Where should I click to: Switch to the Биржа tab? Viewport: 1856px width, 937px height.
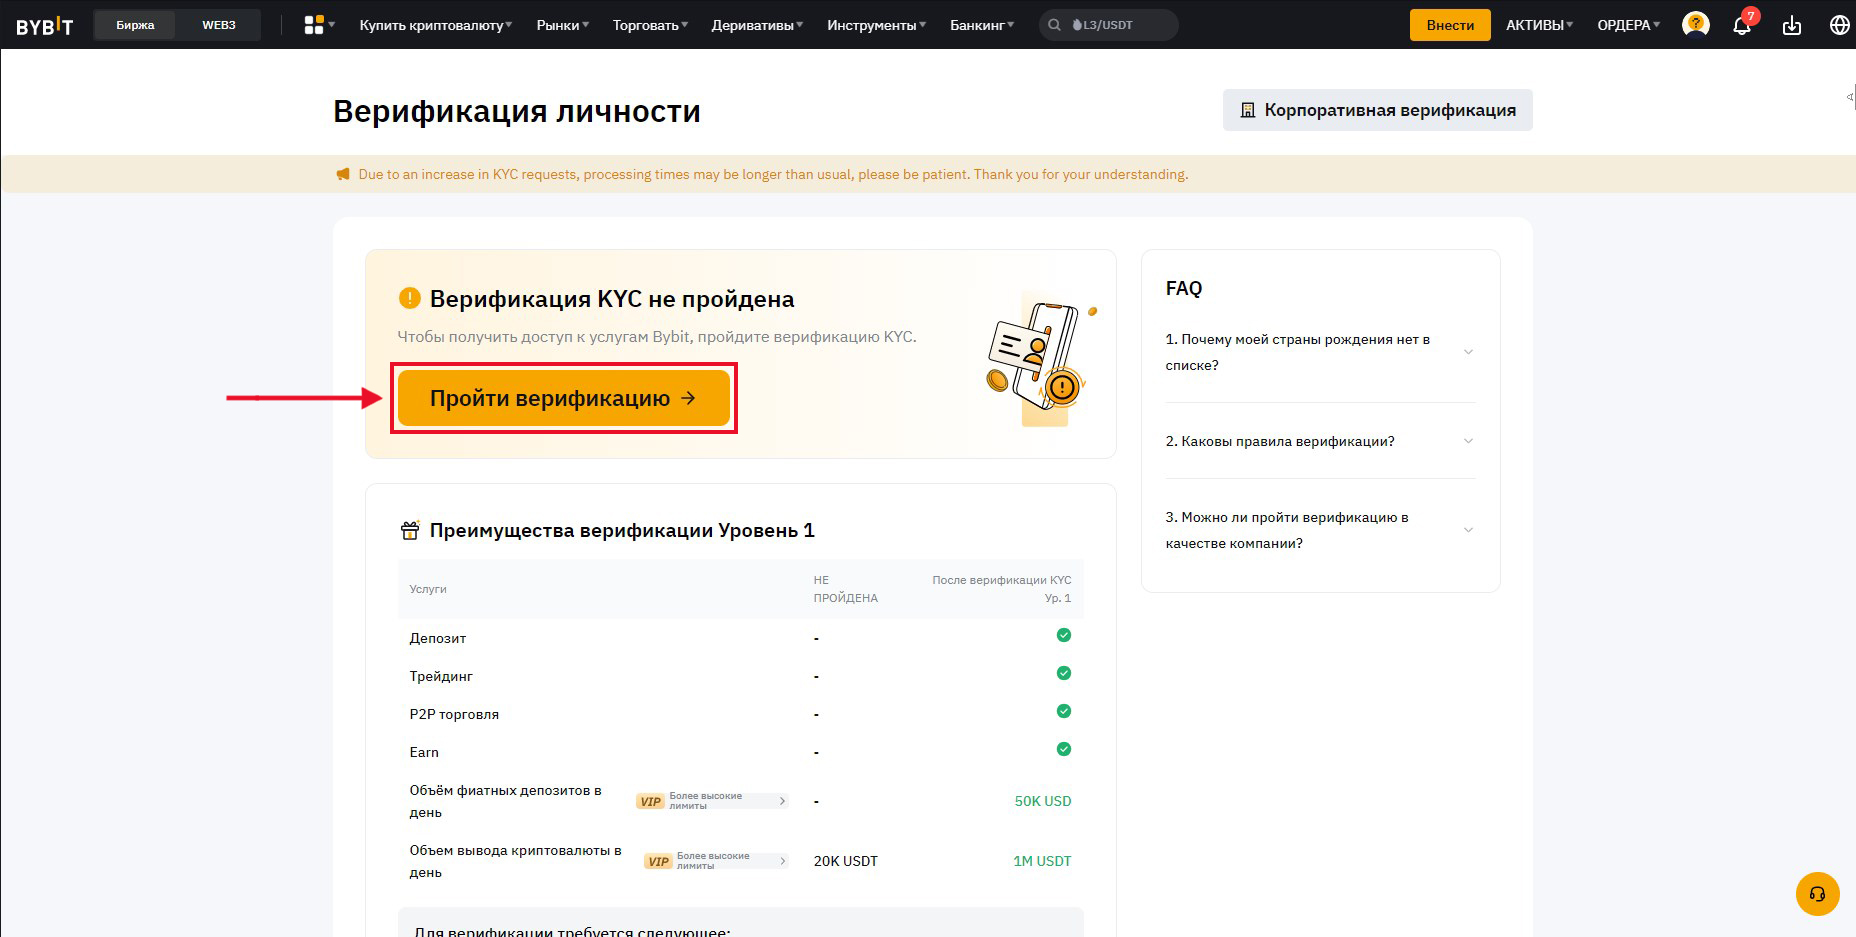(135, 25)
